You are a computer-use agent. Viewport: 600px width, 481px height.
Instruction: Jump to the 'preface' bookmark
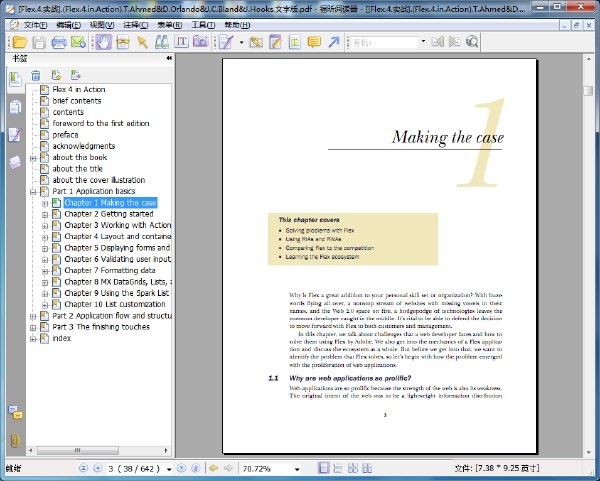[x=65, y=135]
